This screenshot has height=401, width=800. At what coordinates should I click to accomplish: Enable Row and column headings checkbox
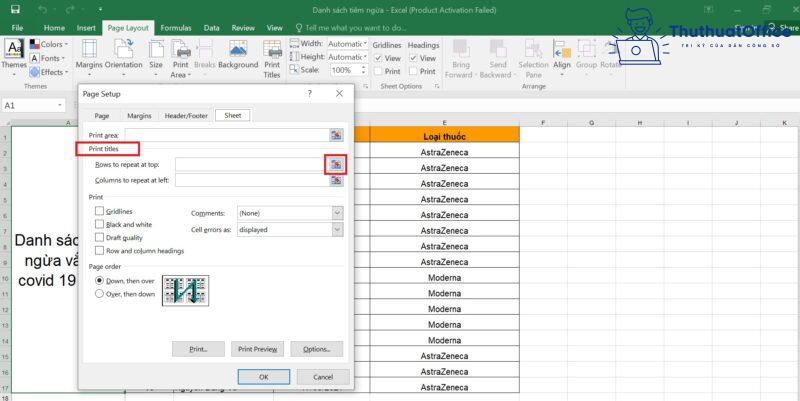tap(99, 250)
